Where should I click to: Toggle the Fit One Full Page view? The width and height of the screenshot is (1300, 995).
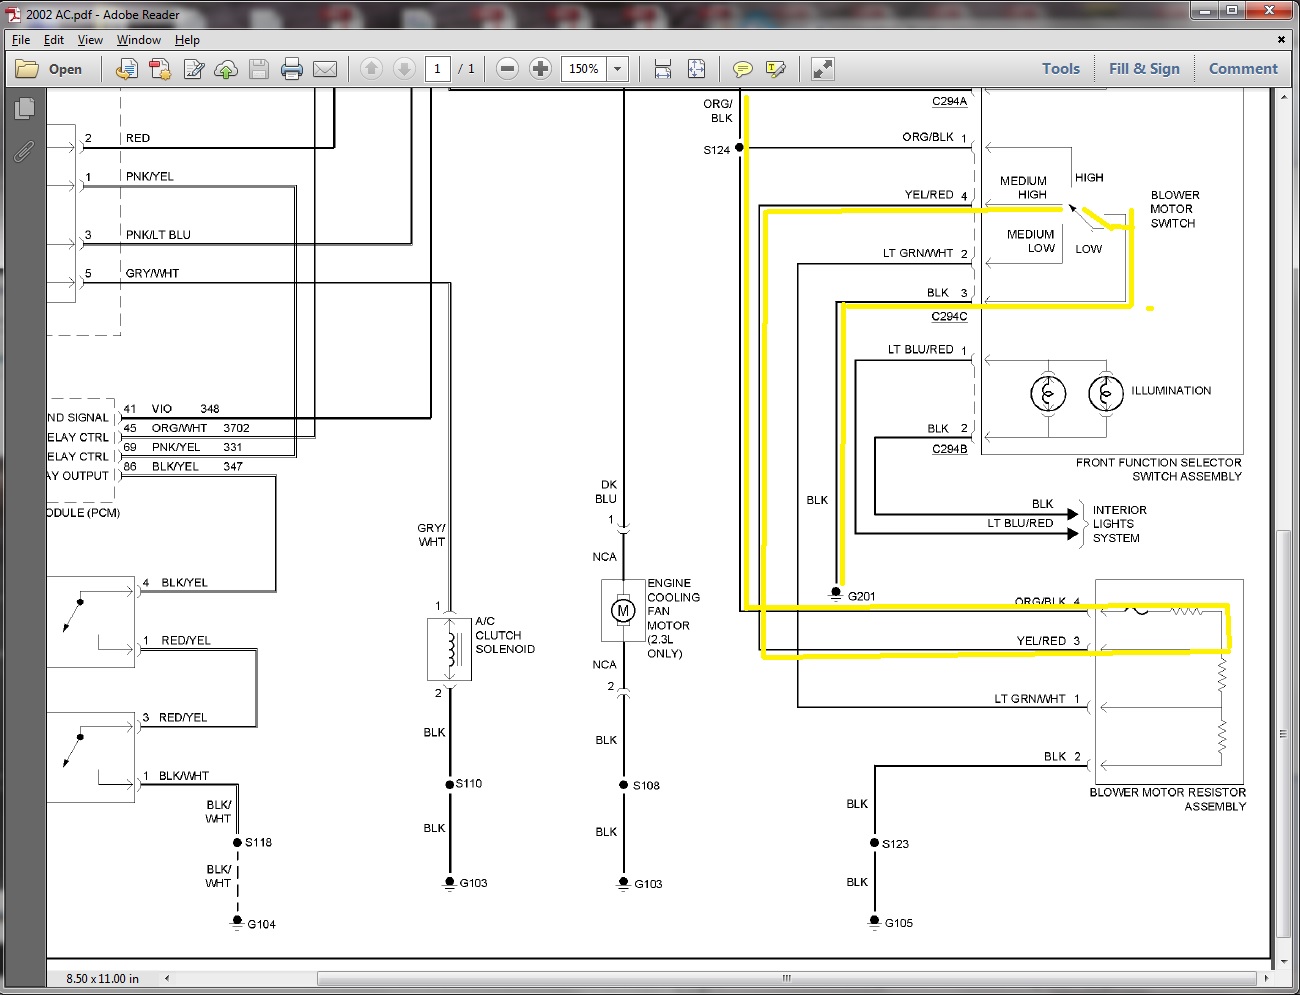[x=696, y=69]
